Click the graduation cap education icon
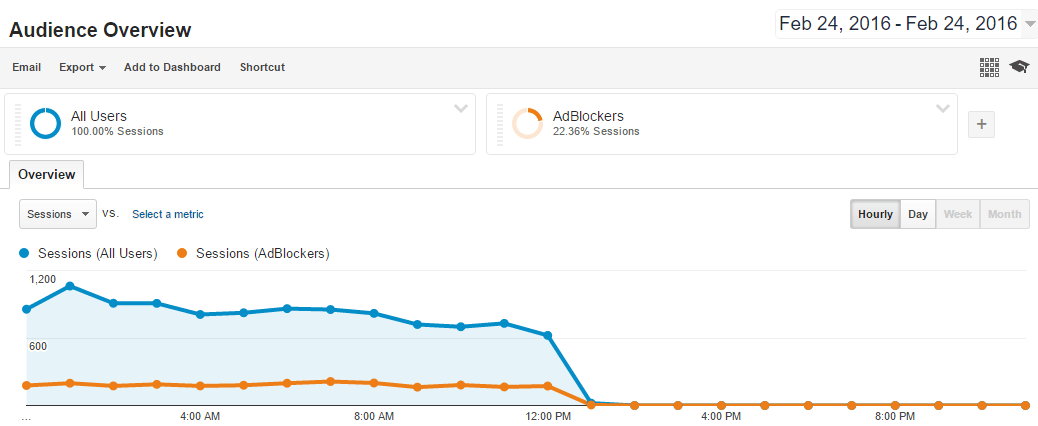 pos(1019,67)
